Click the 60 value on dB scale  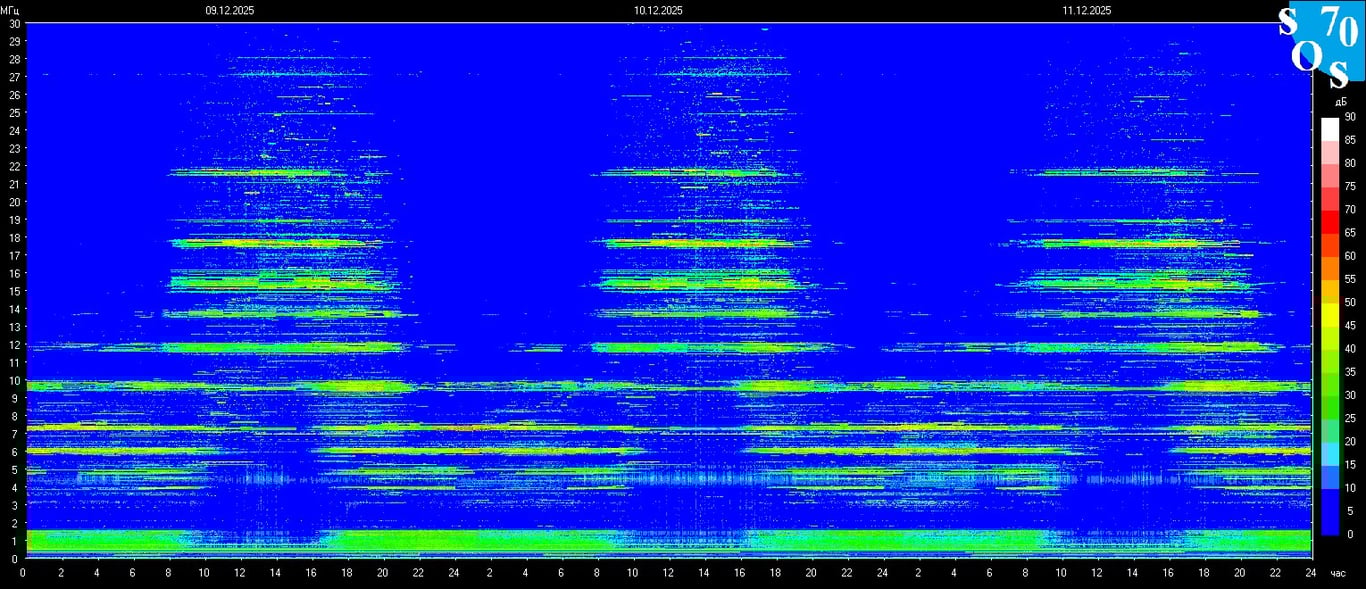pos(1350,256)
